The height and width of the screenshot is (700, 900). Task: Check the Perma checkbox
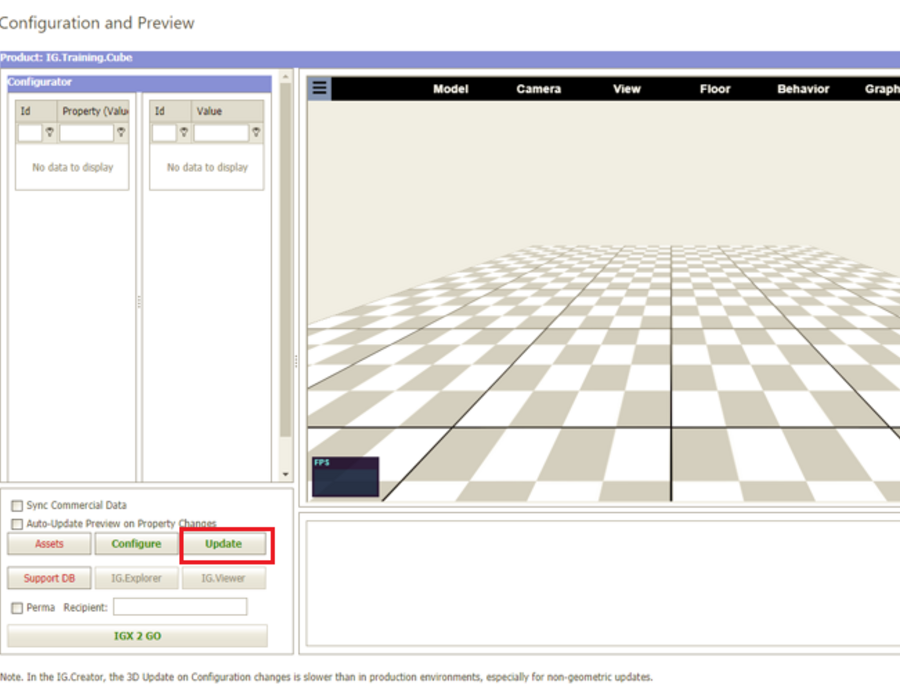(x=17, y=608)
